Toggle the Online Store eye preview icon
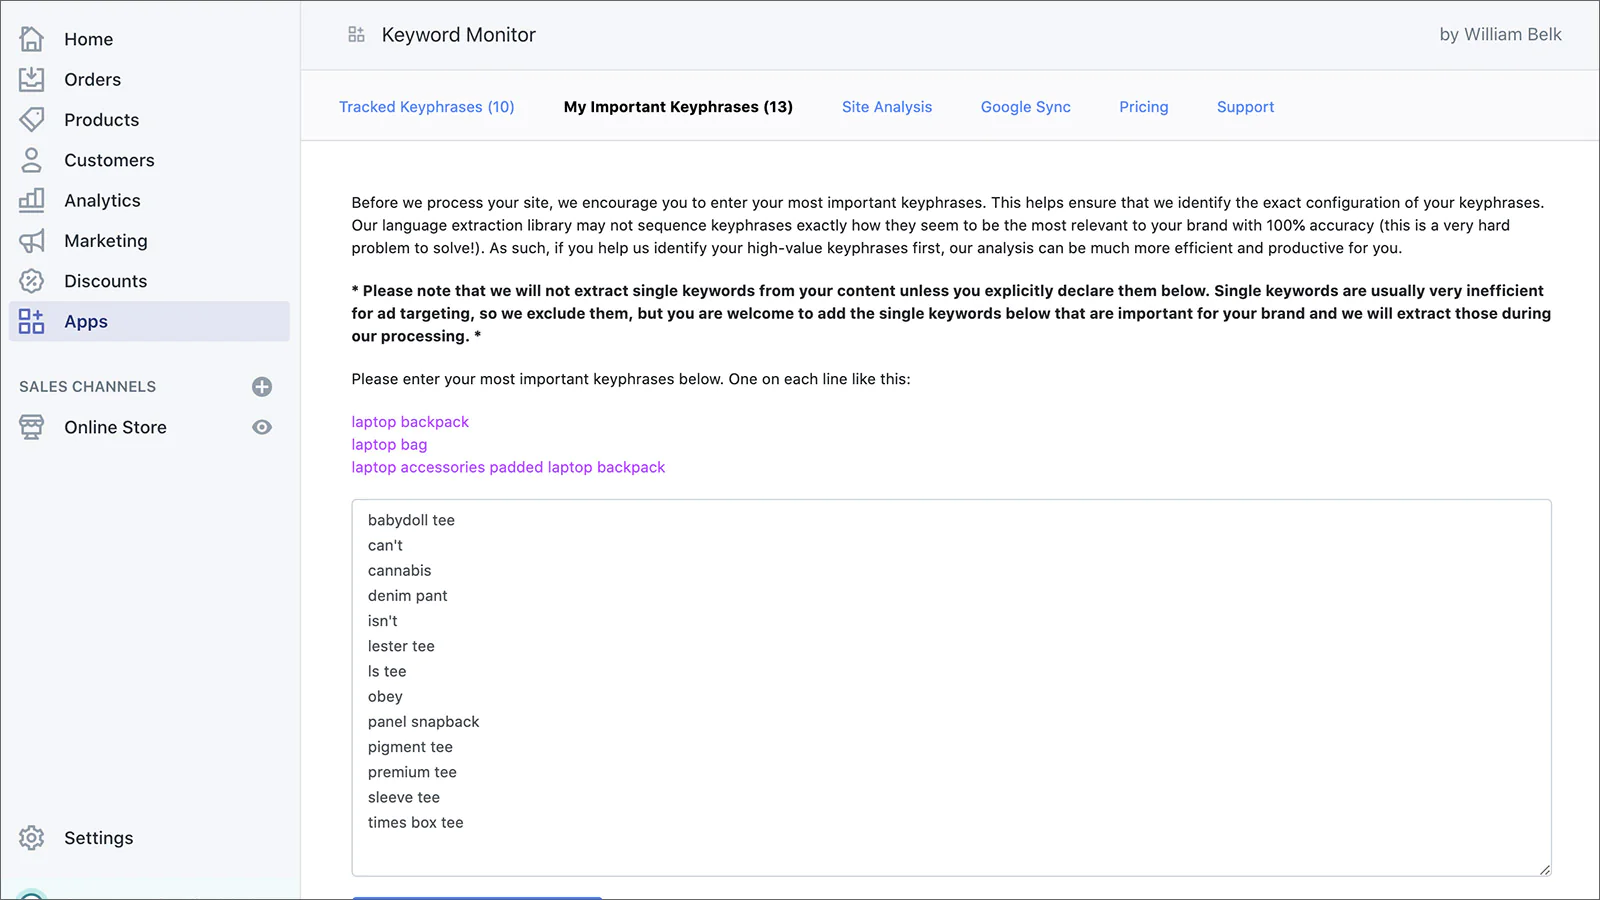The height and width of the screenshot is (900, 1600). coord(262,427)
